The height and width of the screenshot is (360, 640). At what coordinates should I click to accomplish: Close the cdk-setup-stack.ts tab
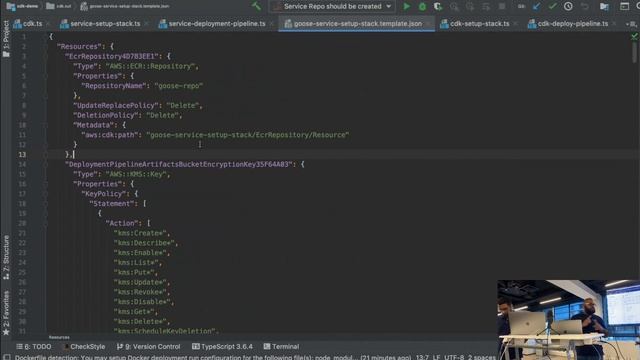pyautogui.click(x=516, y=24)
